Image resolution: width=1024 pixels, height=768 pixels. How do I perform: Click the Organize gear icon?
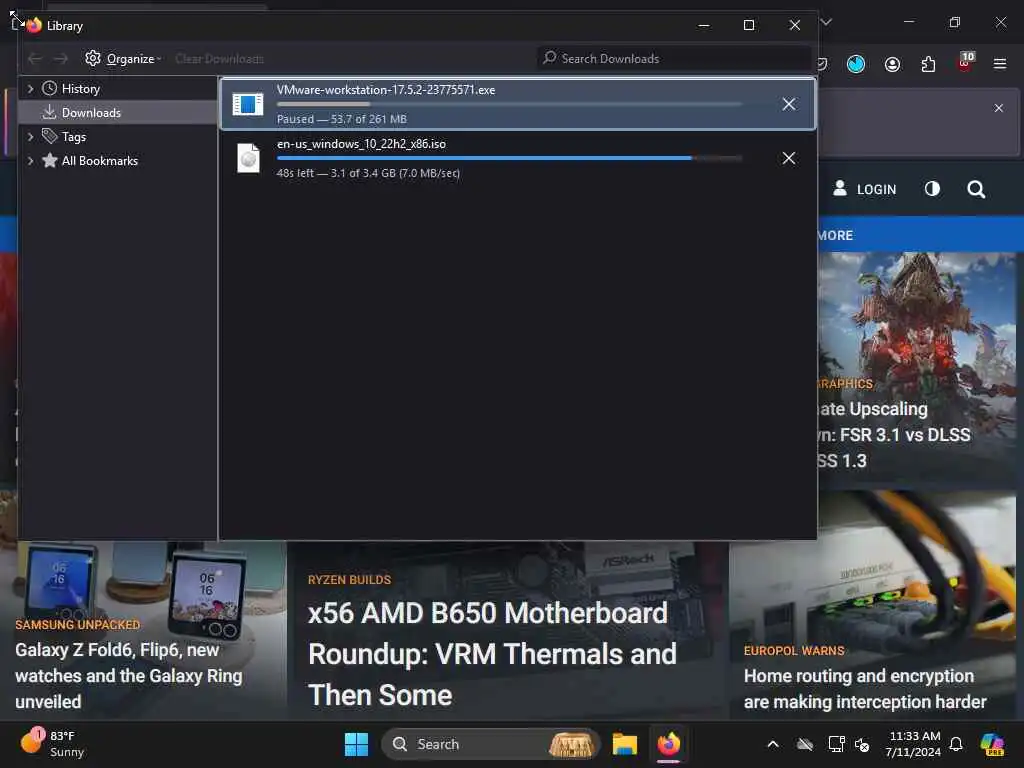coord(93,58)
